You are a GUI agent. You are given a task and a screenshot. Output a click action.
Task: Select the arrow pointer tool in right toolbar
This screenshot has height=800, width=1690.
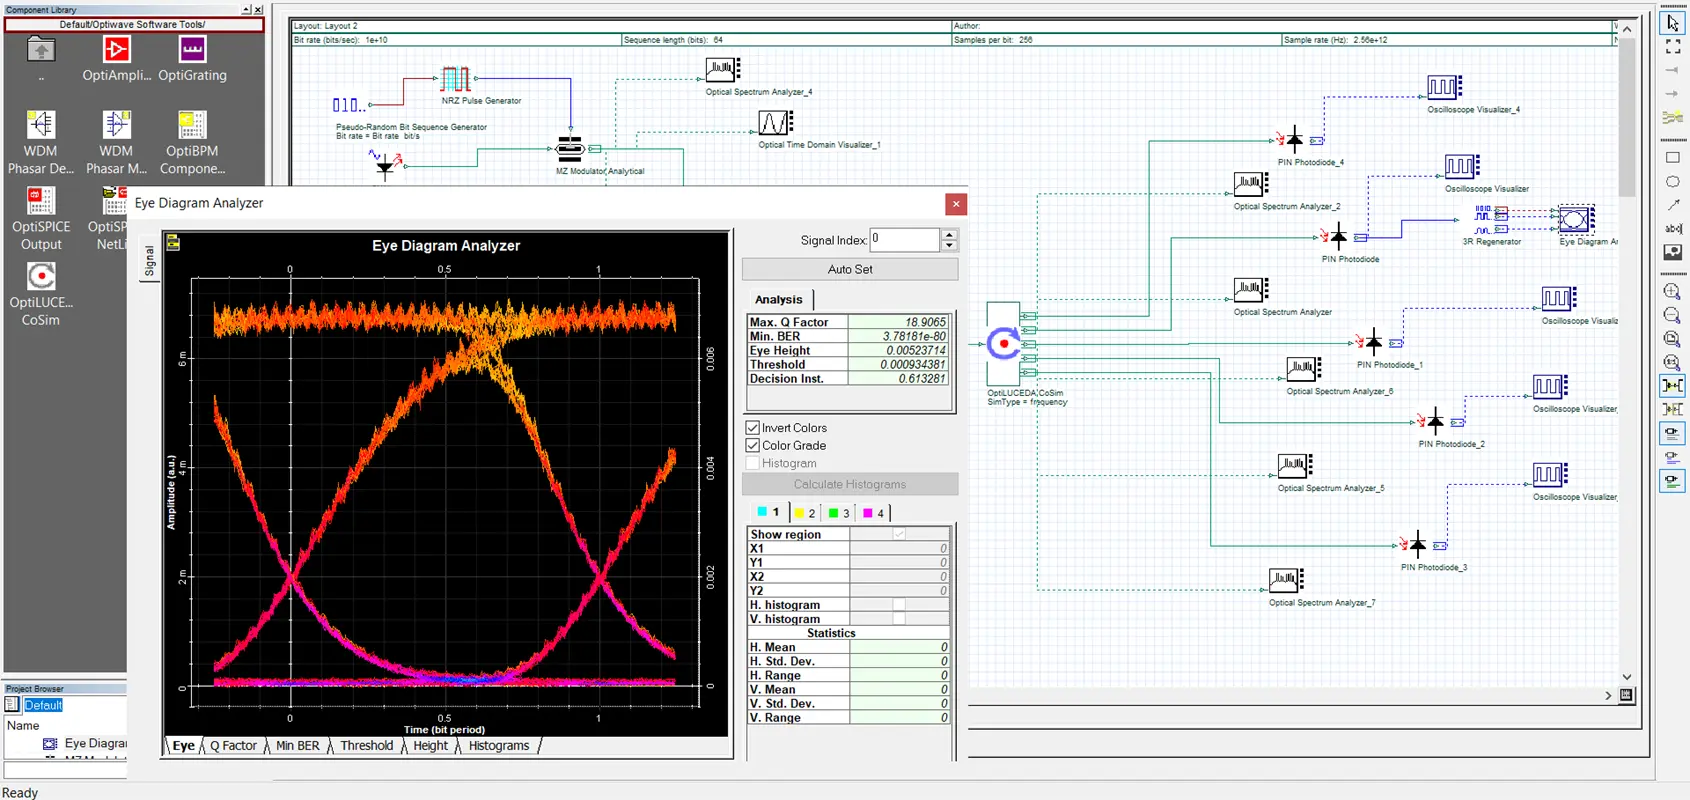click(1672, 22)
